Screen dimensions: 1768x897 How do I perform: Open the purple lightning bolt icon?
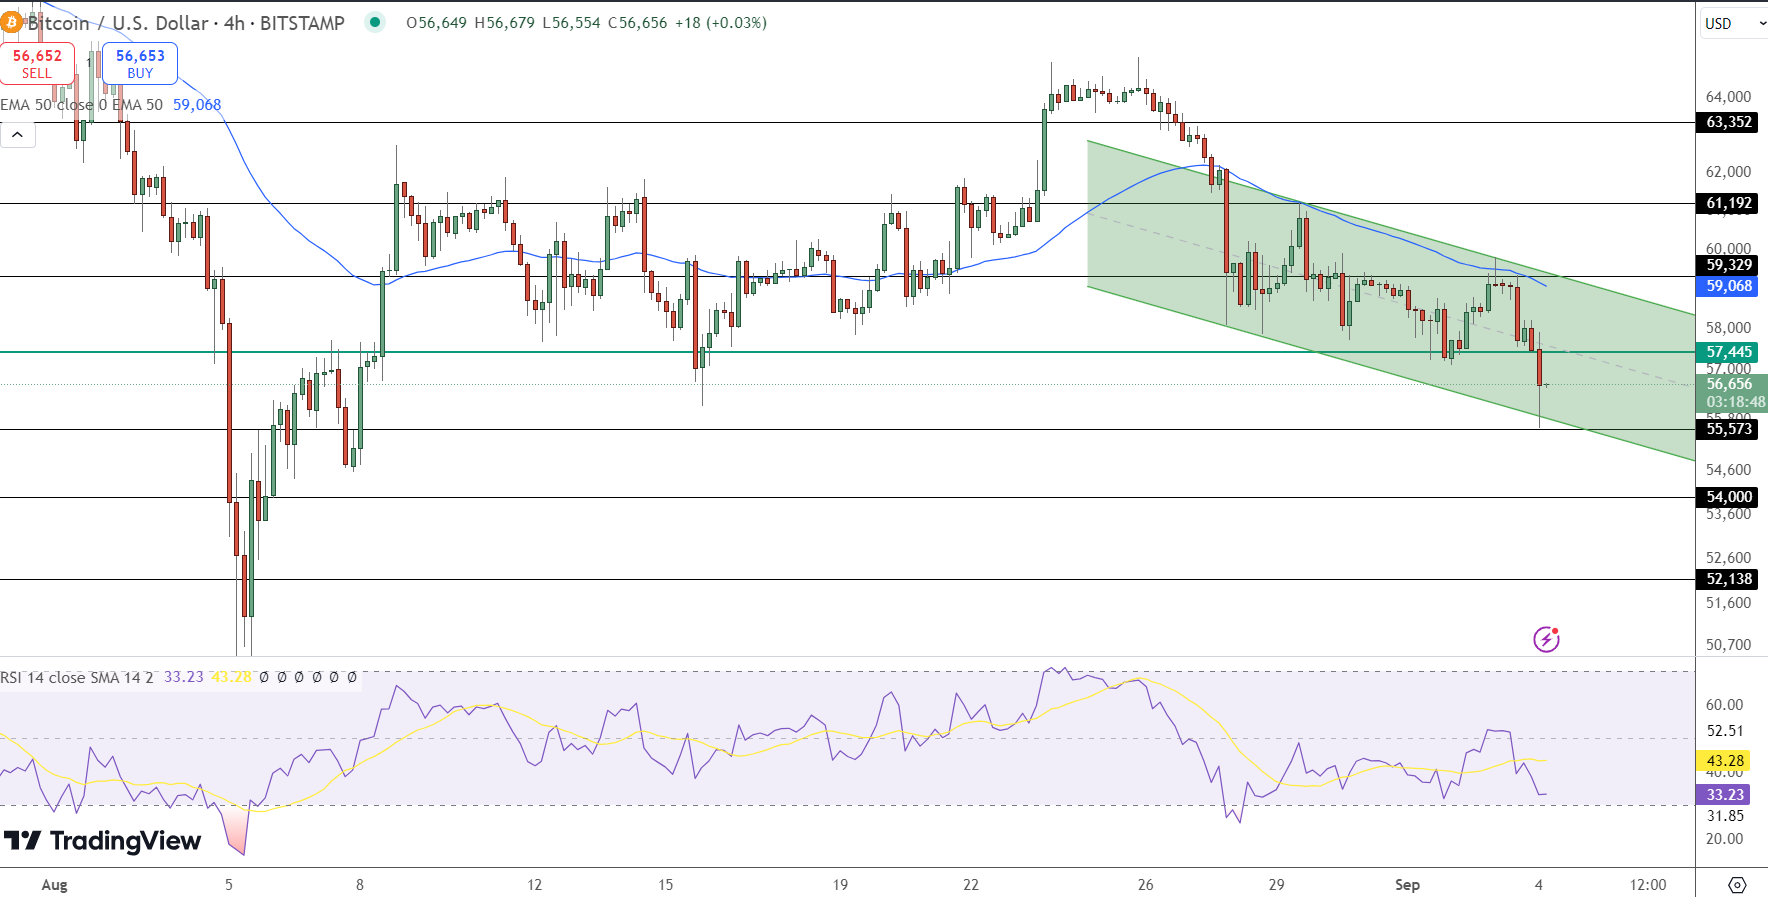1546,639
